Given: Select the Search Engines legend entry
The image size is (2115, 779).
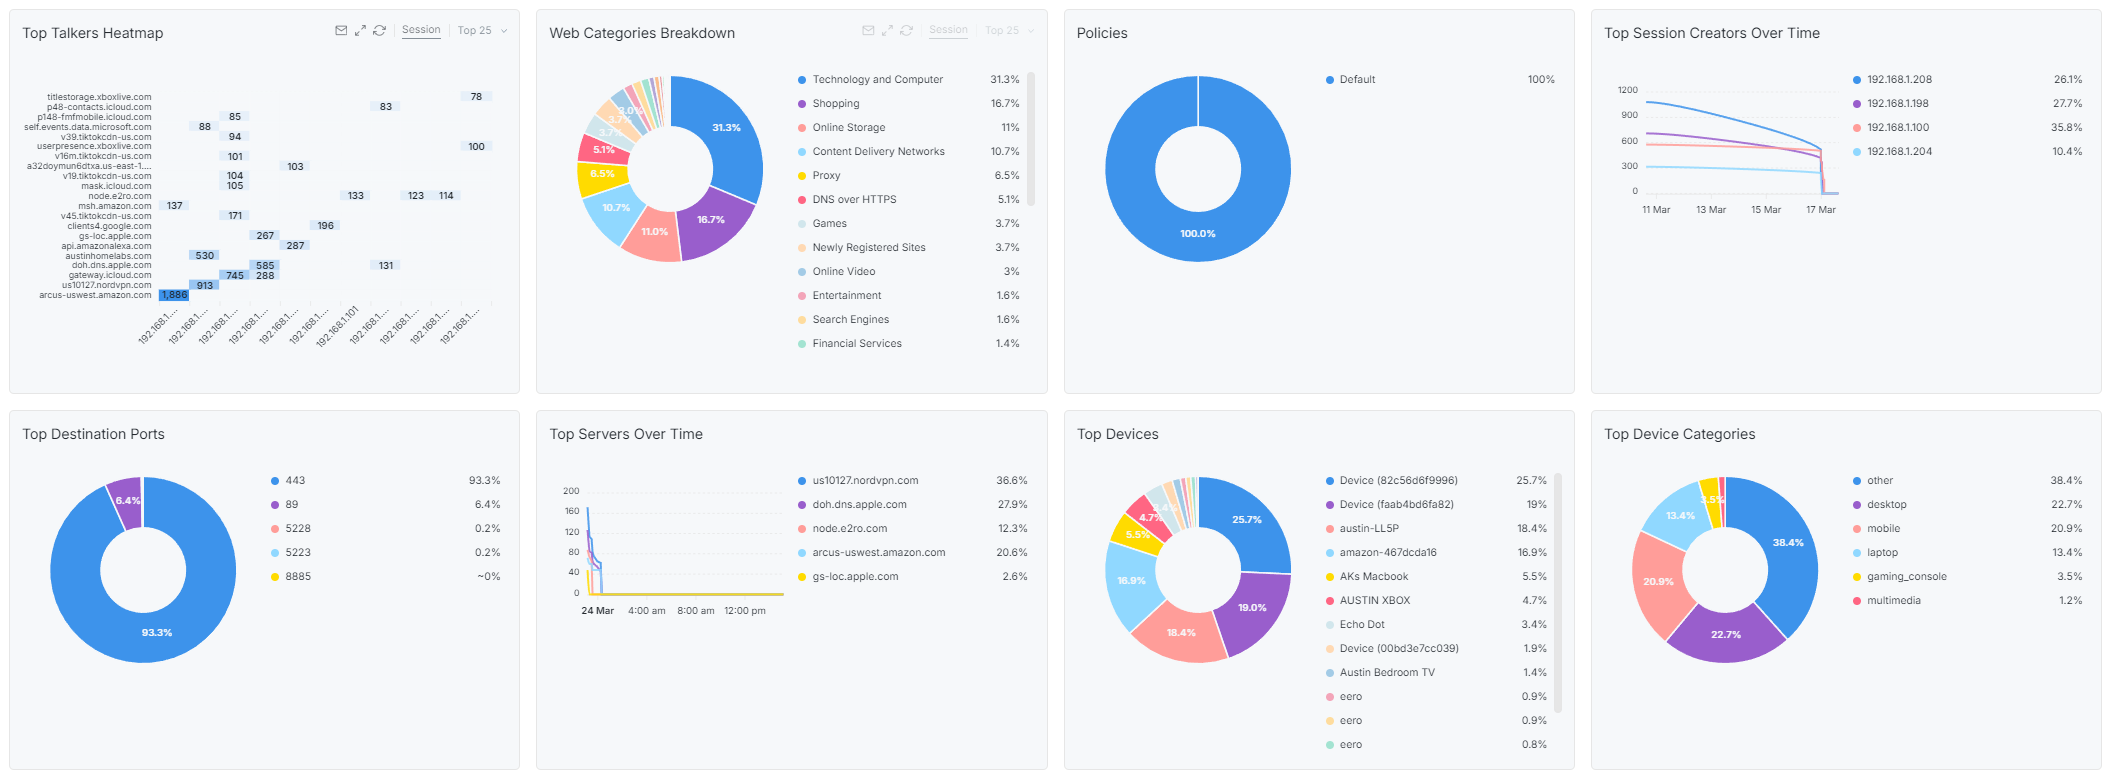Looking at the screenshot, I should click(x=909, y=320).
